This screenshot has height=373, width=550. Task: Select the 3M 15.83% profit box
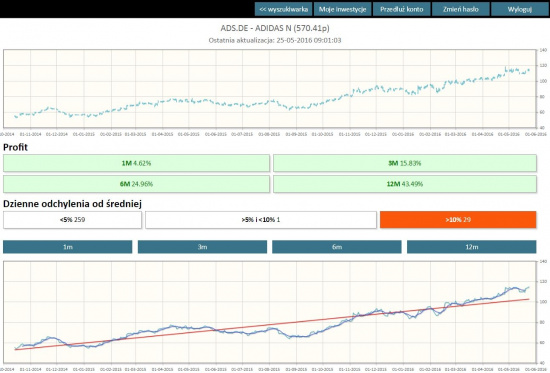pyautogui.click(x=405, y=163)
